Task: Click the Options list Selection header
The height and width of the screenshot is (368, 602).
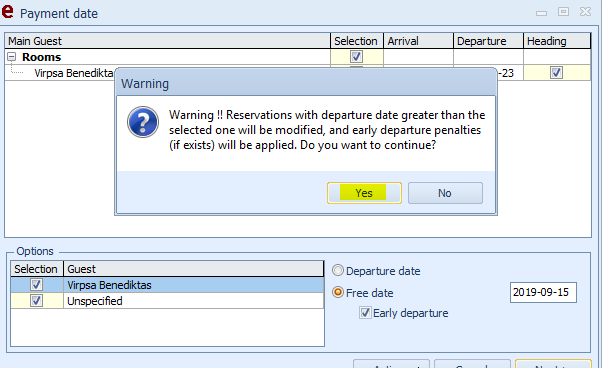Action: [x=37, y=269]
